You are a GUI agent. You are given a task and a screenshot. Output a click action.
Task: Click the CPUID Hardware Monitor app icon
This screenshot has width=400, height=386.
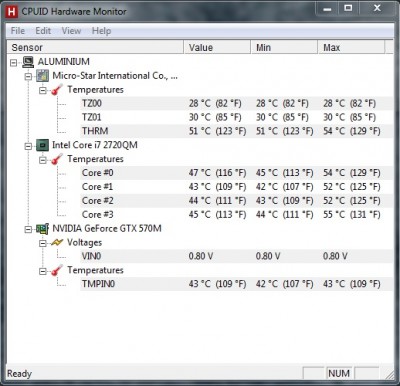[x=11, y=12]
